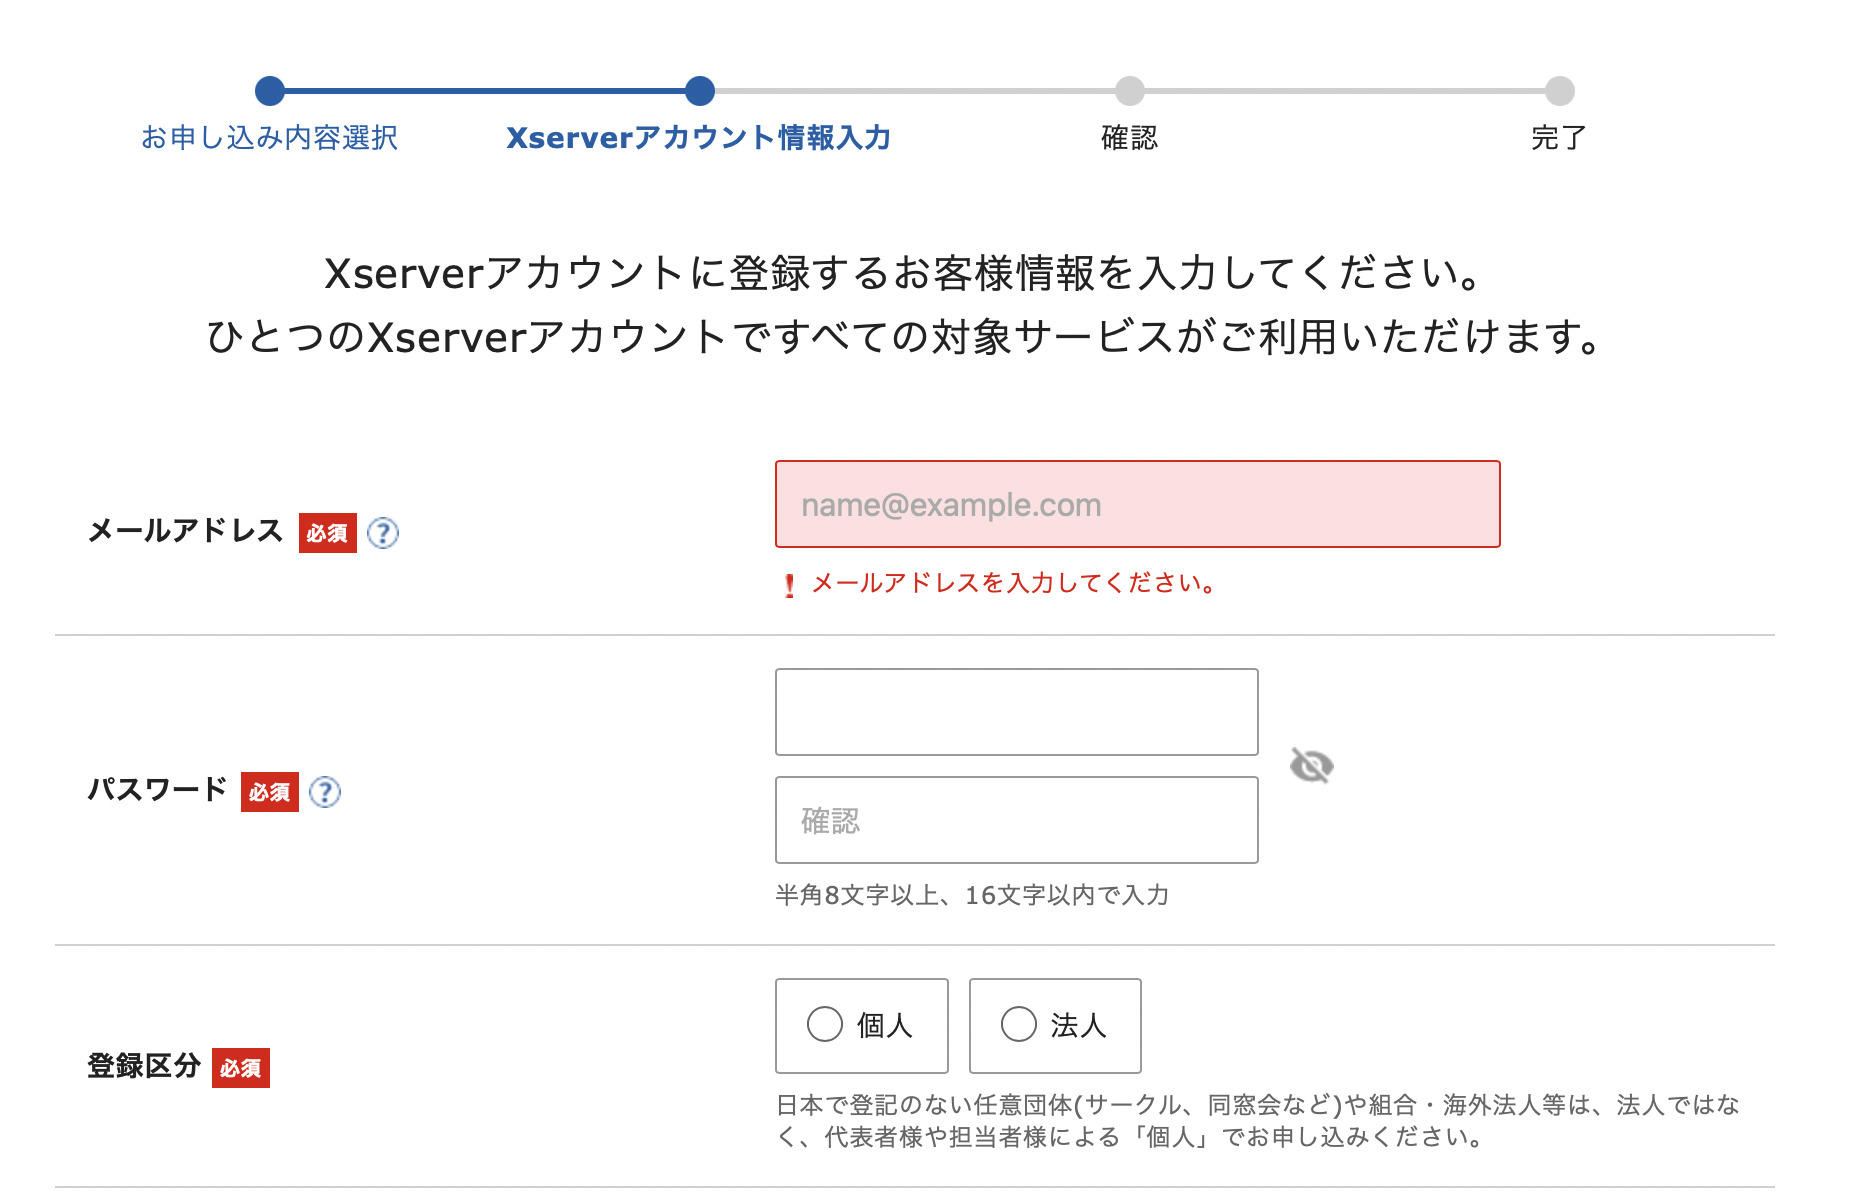Click the red exclamation error icon
The image size is (1856, 1200).
pyautogui.click(x=790, y=585)
